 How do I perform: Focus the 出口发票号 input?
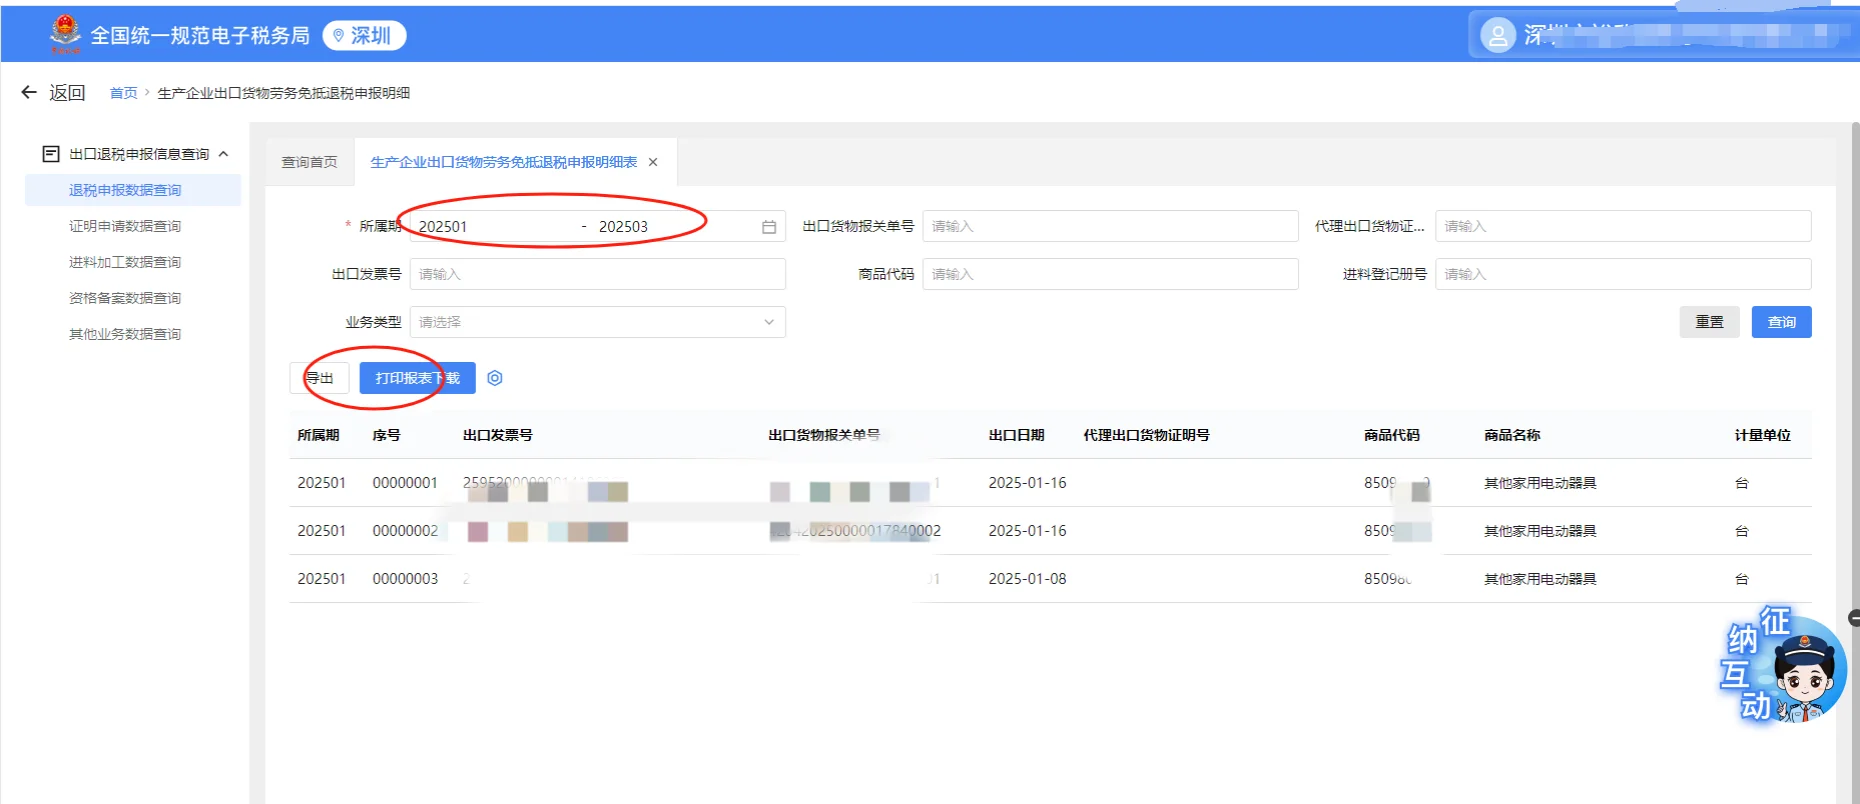point(597,274)
